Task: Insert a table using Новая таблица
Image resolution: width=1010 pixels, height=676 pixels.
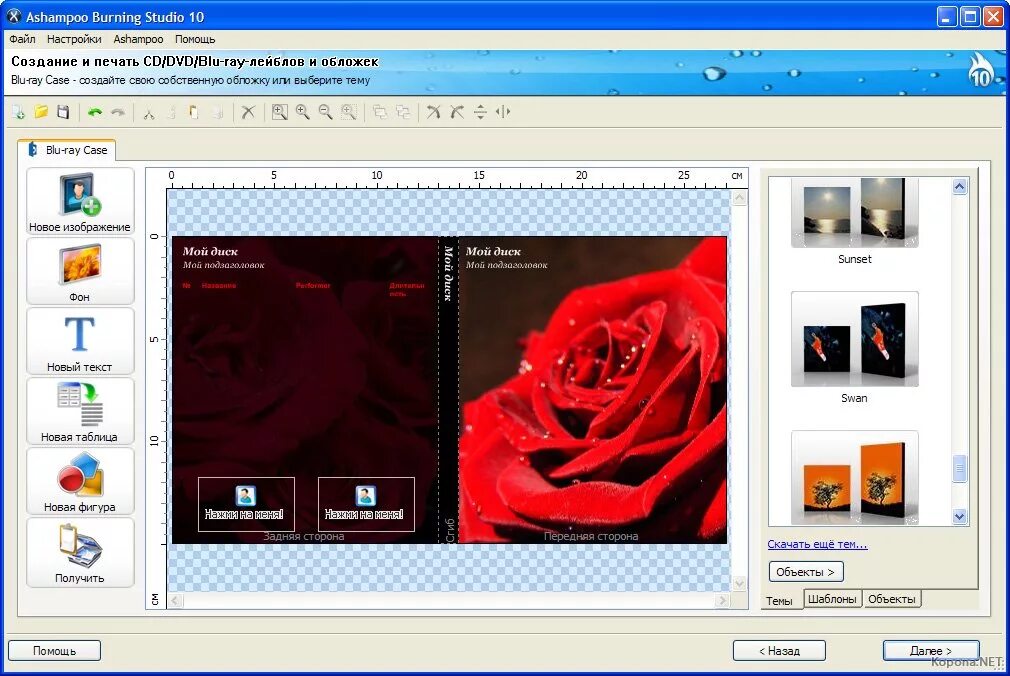Action: point(80,411)
